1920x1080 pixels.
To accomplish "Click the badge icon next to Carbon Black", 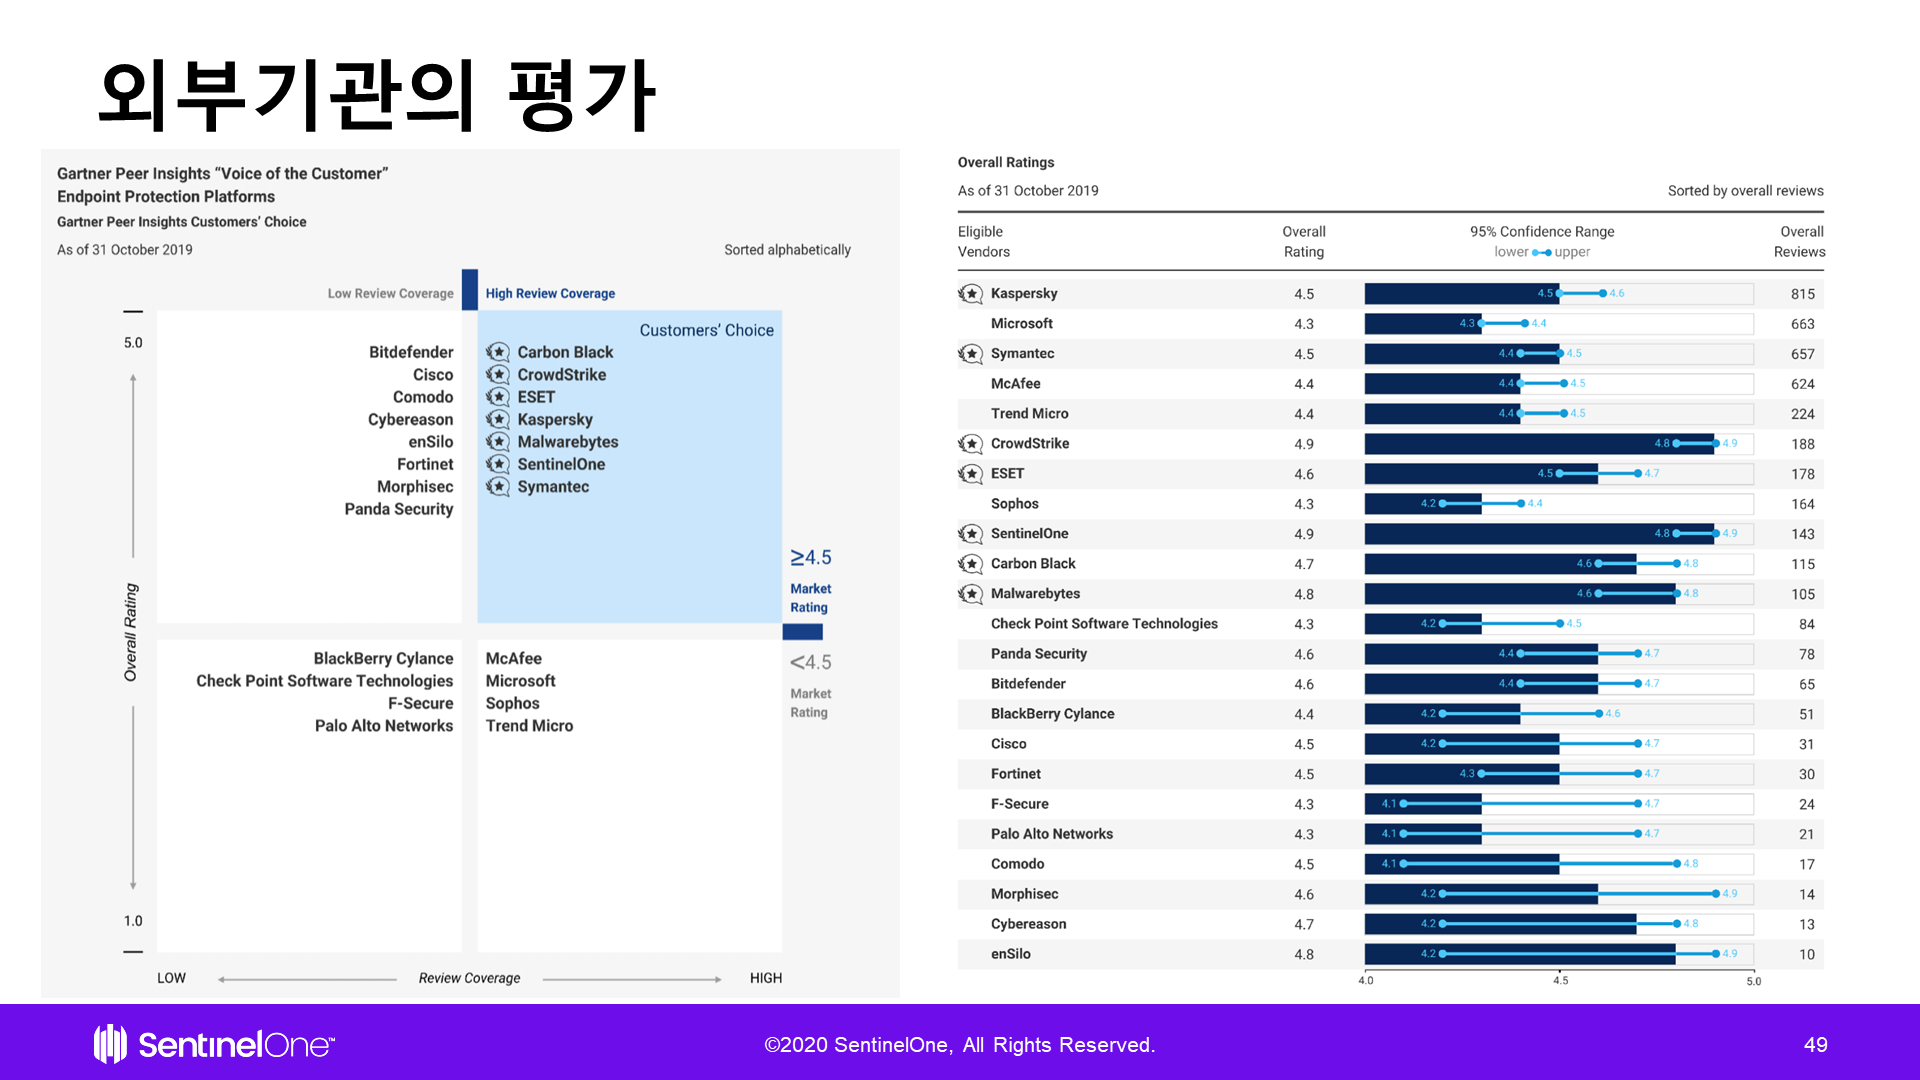I will tap(497, 352).
